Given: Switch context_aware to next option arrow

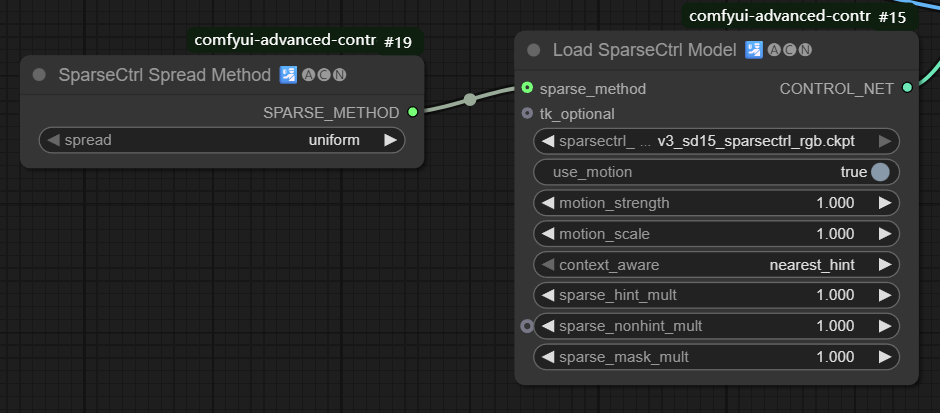Looking at the screenshot, I should (x=884, y=265).
